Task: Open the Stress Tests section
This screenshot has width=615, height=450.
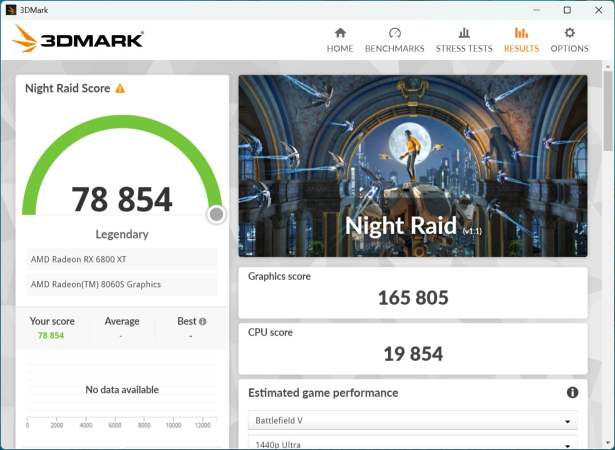Action: pos(464,40)
